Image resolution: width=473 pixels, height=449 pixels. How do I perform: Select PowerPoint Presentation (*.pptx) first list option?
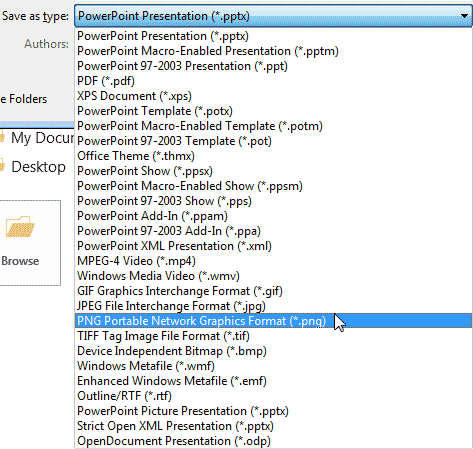point(273,36)
